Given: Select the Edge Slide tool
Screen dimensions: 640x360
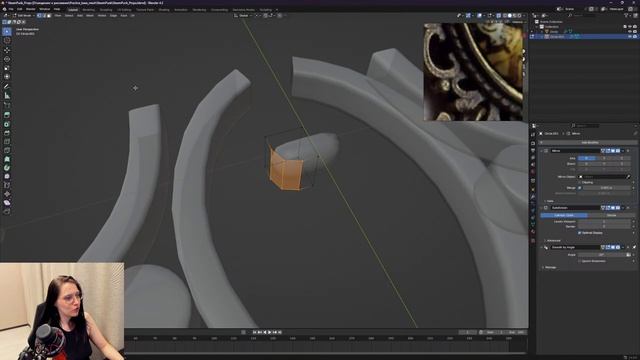Looking at the screenshot, I should (x=7, y=185).
